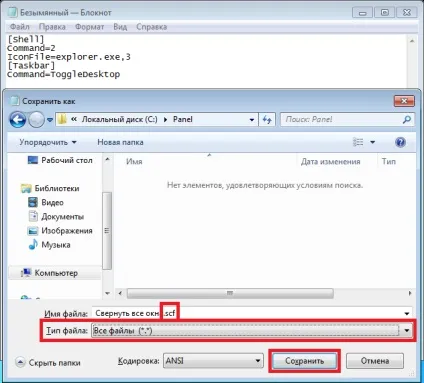Collapse folders with Скрыть папки
Screen dimensions: 424x383
click(x=48, y=362)
